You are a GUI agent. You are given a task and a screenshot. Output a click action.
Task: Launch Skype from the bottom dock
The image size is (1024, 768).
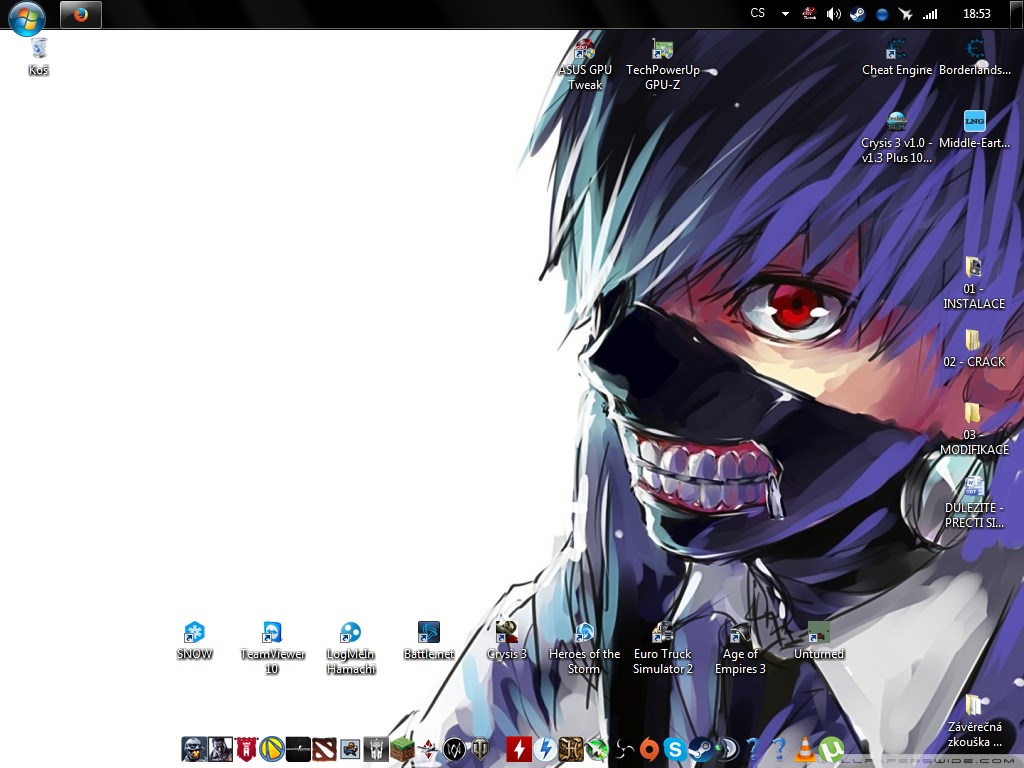[x=675, y=749]
